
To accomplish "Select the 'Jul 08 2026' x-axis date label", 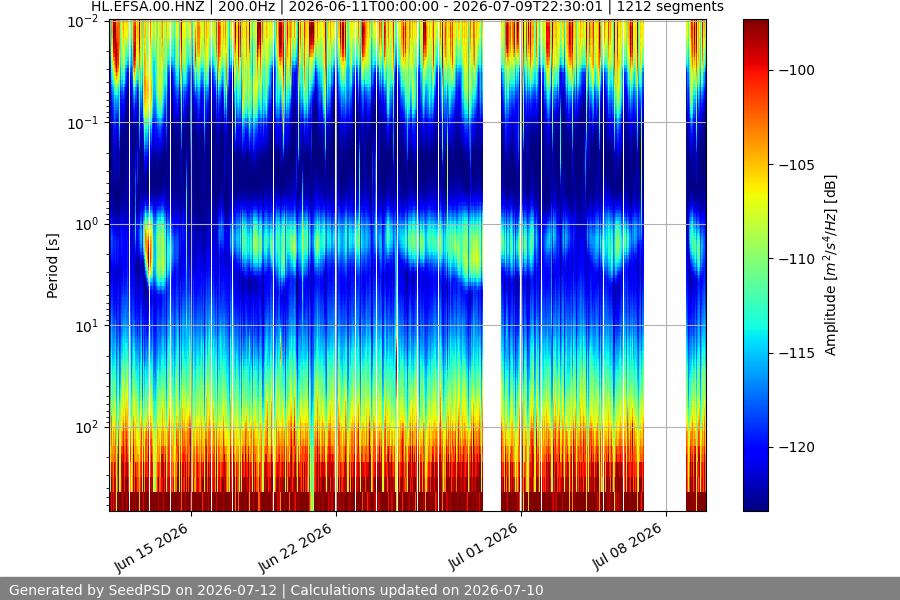I will point(627,547).
